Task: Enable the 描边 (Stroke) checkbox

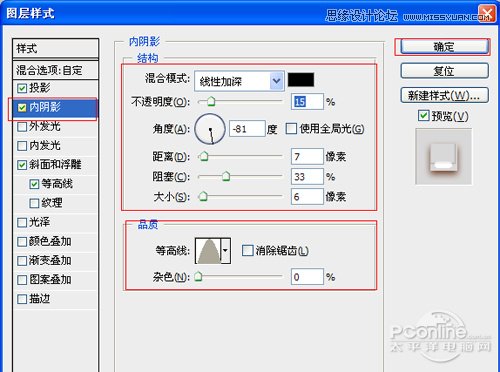Action: point(22,299)
